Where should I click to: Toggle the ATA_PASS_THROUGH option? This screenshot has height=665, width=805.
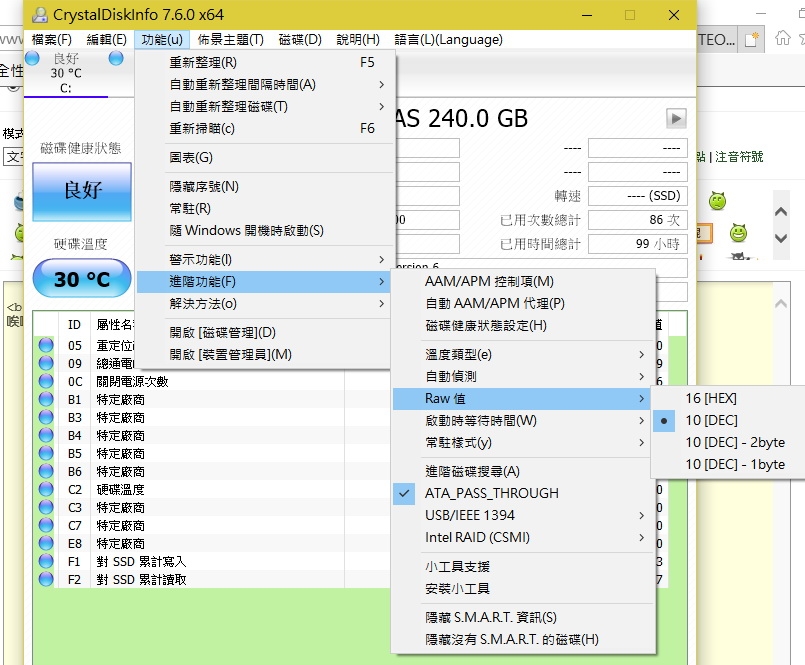[x=524, y=493]
